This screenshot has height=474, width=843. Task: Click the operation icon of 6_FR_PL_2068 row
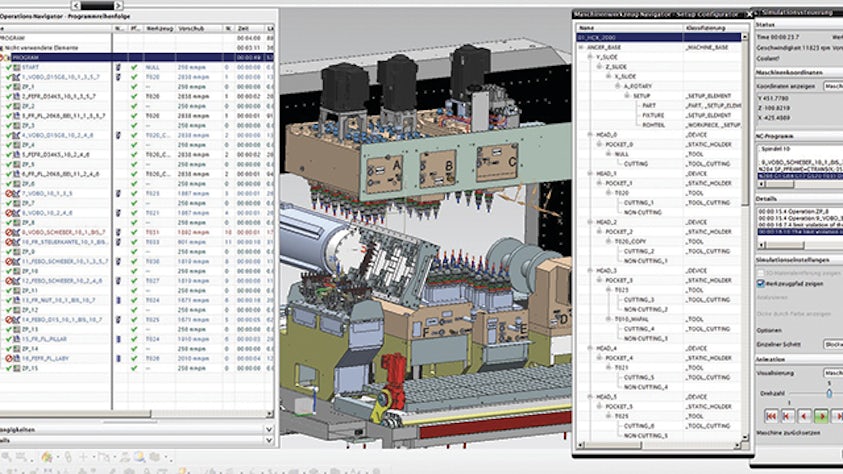pos(17,174)
